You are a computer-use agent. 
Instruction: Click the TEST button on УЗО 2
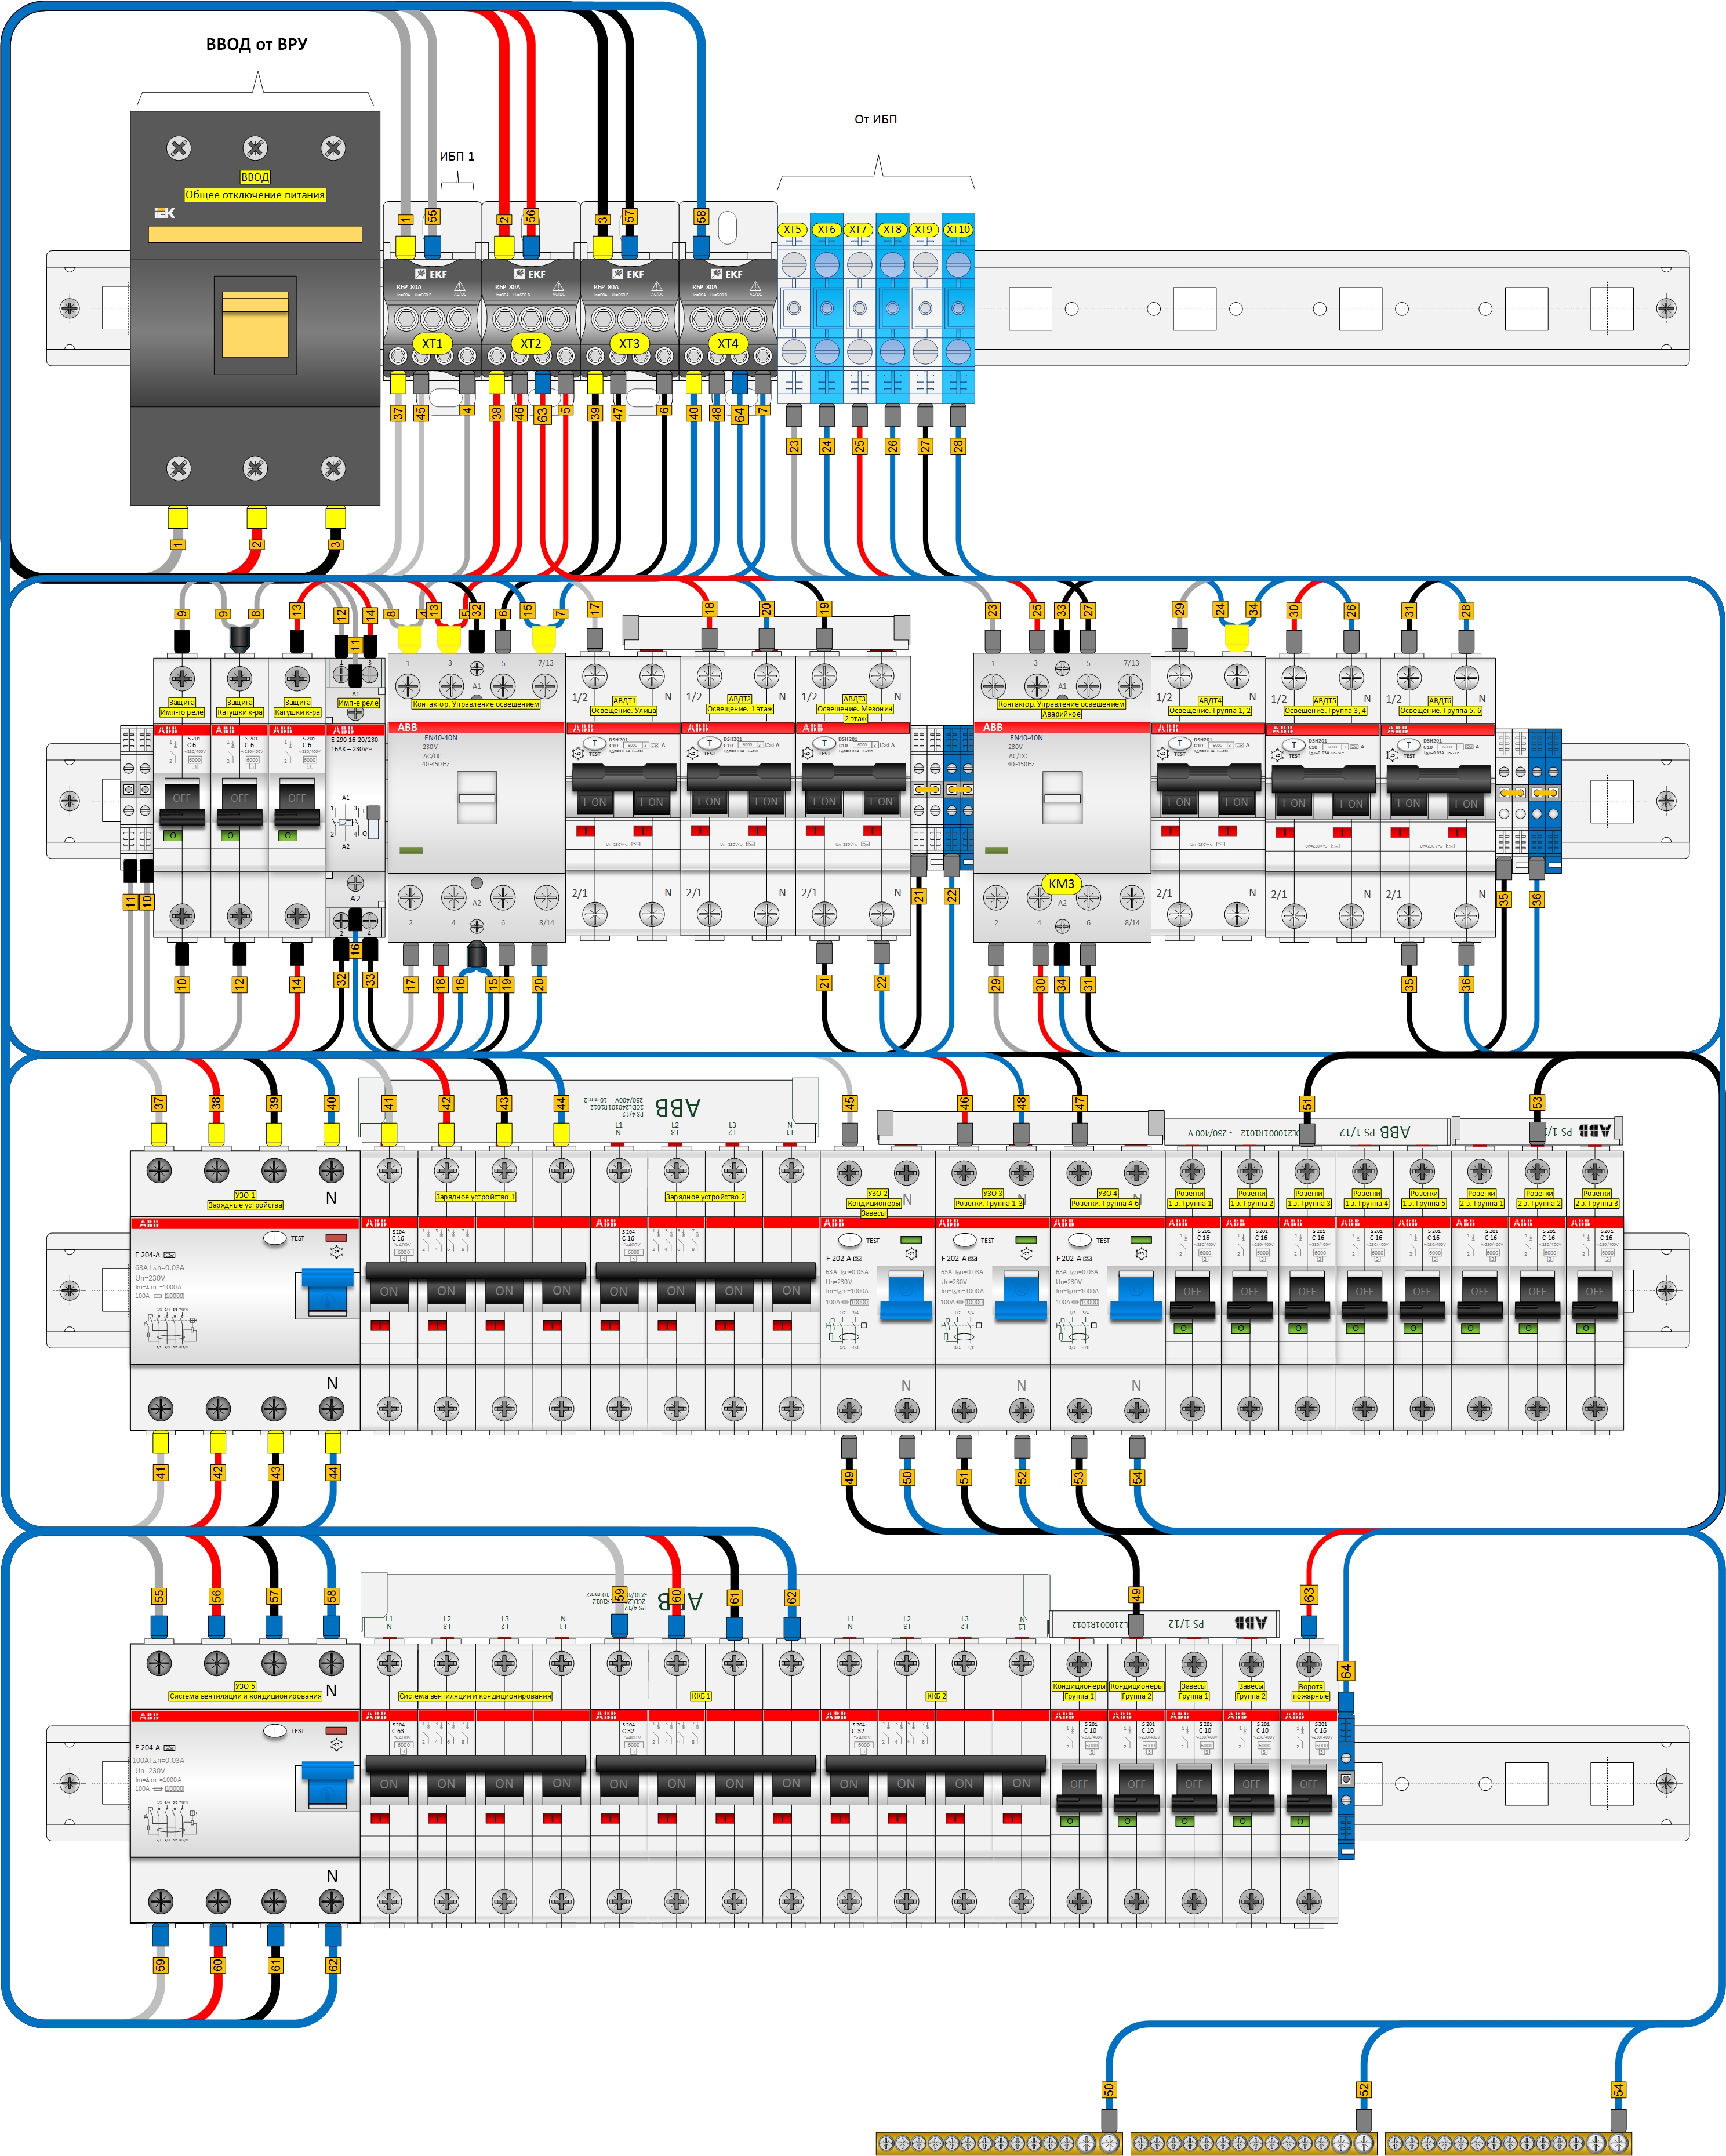[850, 1240]
